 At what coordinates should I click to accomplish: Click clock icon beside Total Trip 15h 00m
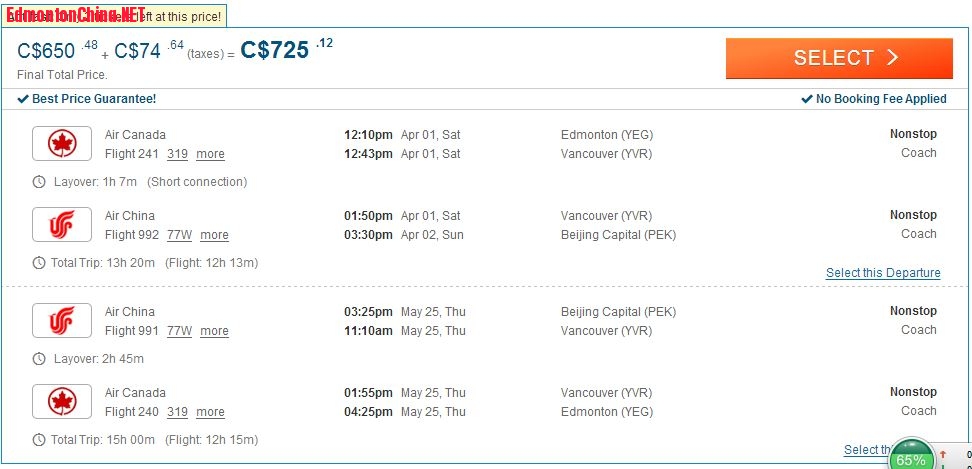(39, 440)
